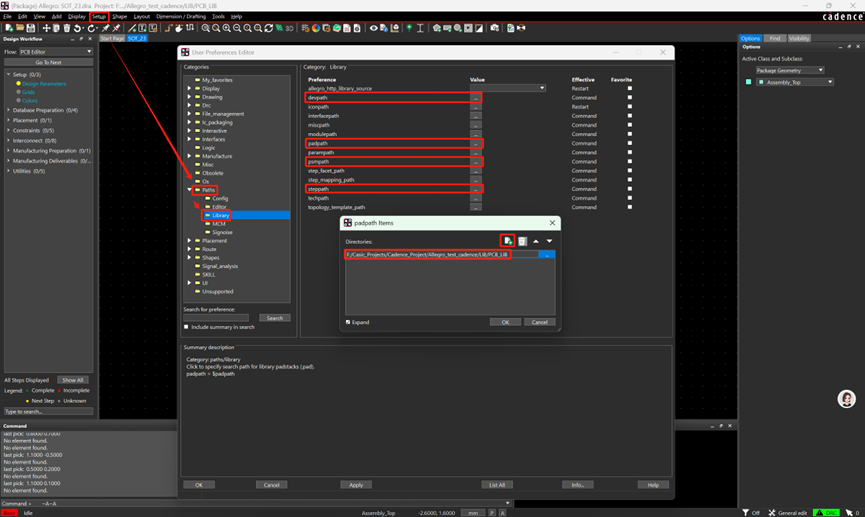Screen dimensions: 865x517
Task: Switch to the Start Page tab
Action: [112, 38]
